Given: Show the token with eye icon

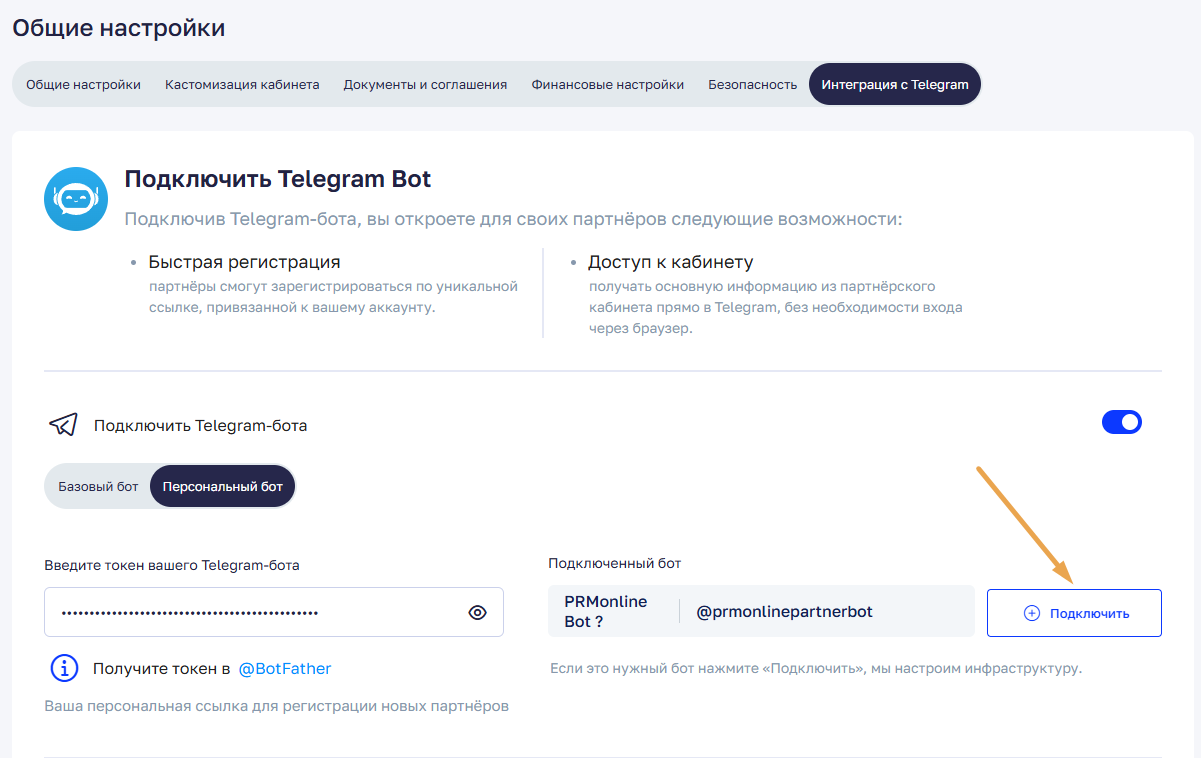Looking at the screenshot, I should [477, 613].
